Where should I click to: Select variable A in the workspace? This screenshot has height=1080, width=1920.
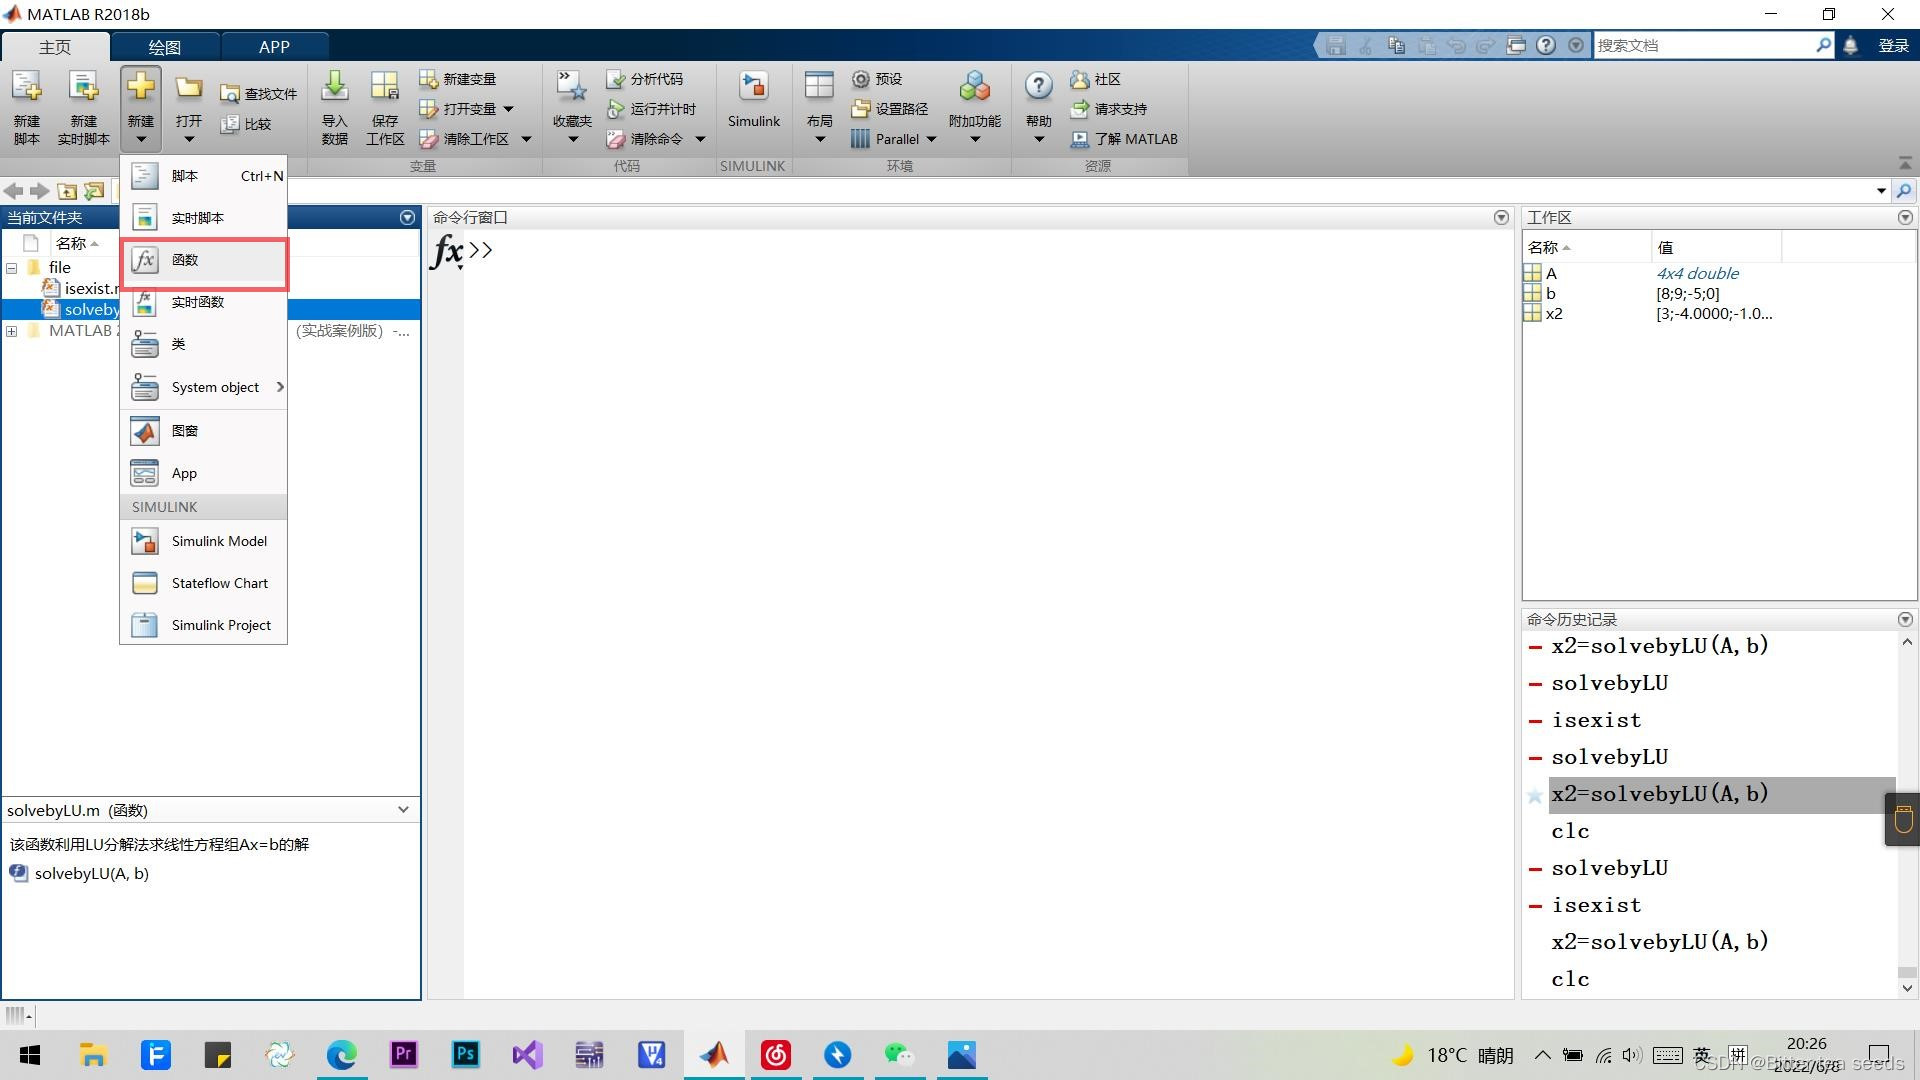tap(1551, 273)
